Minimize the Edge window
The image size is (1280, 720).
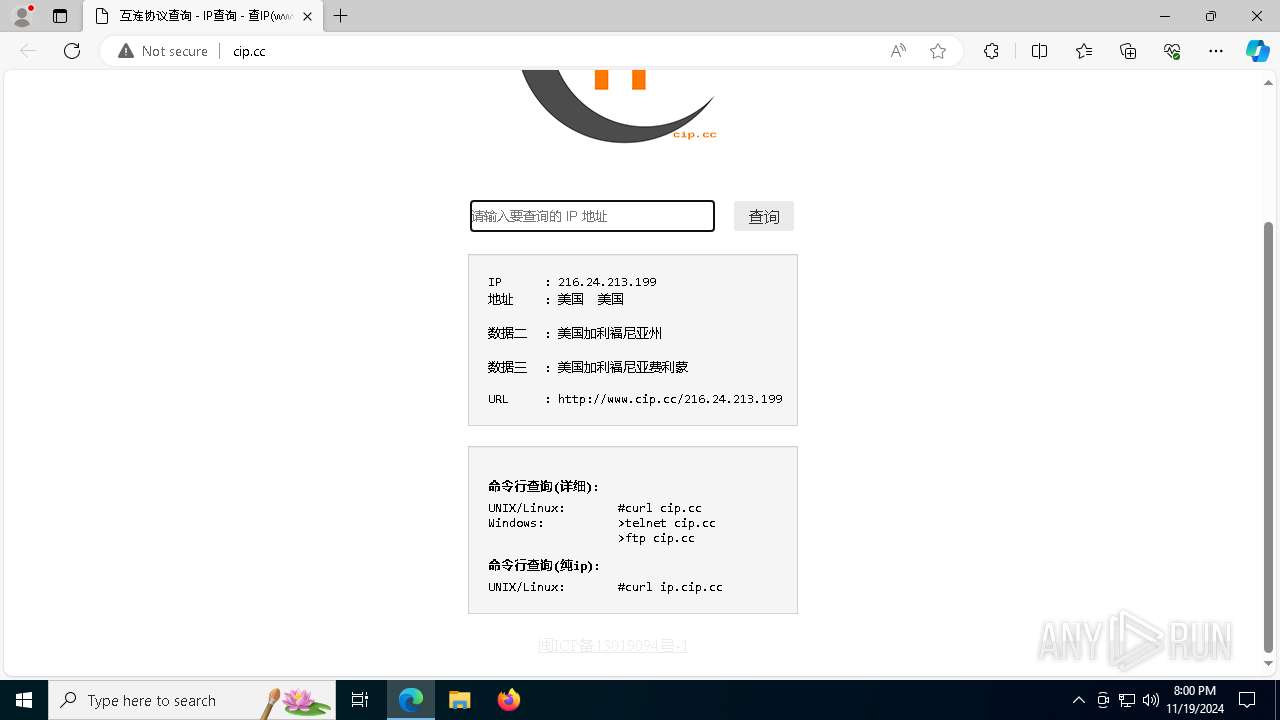coord(1165,16)
